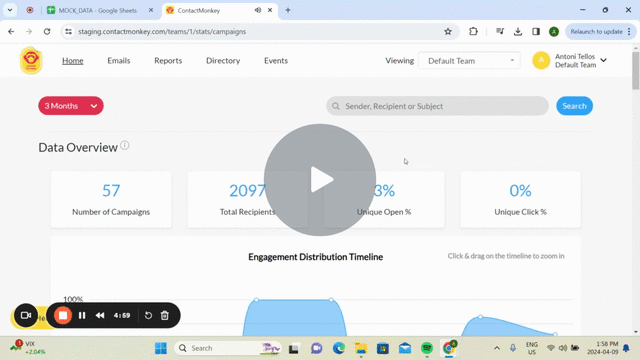Toggle the camera icon in recorder widget

click(26, 316)
